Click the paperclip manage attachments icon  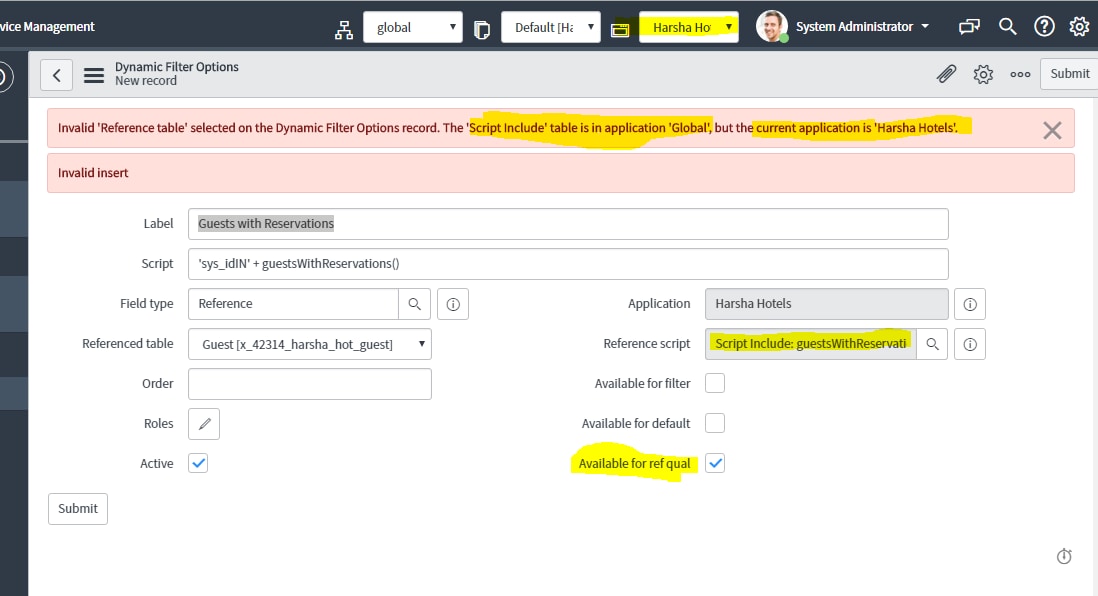pyautogui.click(x=946, y=74)
